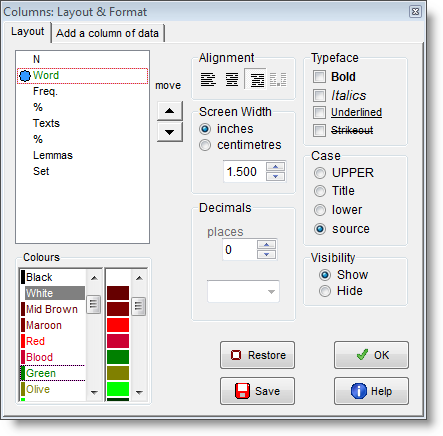This screenshot has height=436, width=443.
Task: Increase decimal places value
Action: click(x=266, y=245)
